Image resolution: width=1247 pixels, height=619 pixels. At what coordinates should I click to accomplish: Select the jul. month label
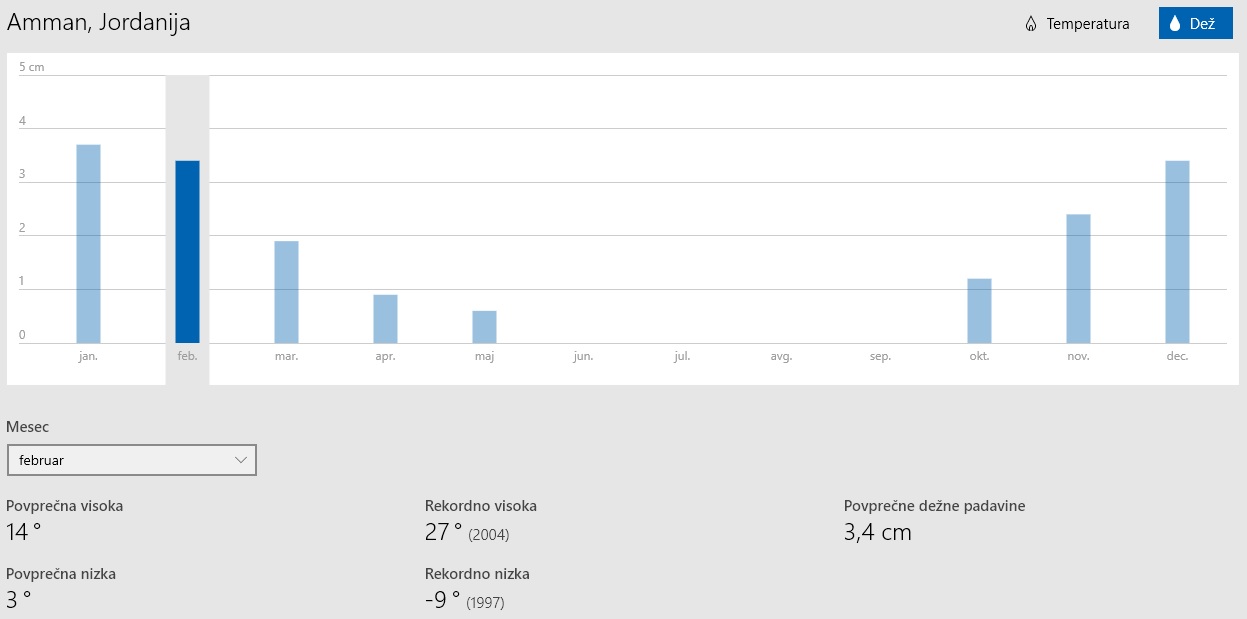pyautogui.click(x=682, y=356)
